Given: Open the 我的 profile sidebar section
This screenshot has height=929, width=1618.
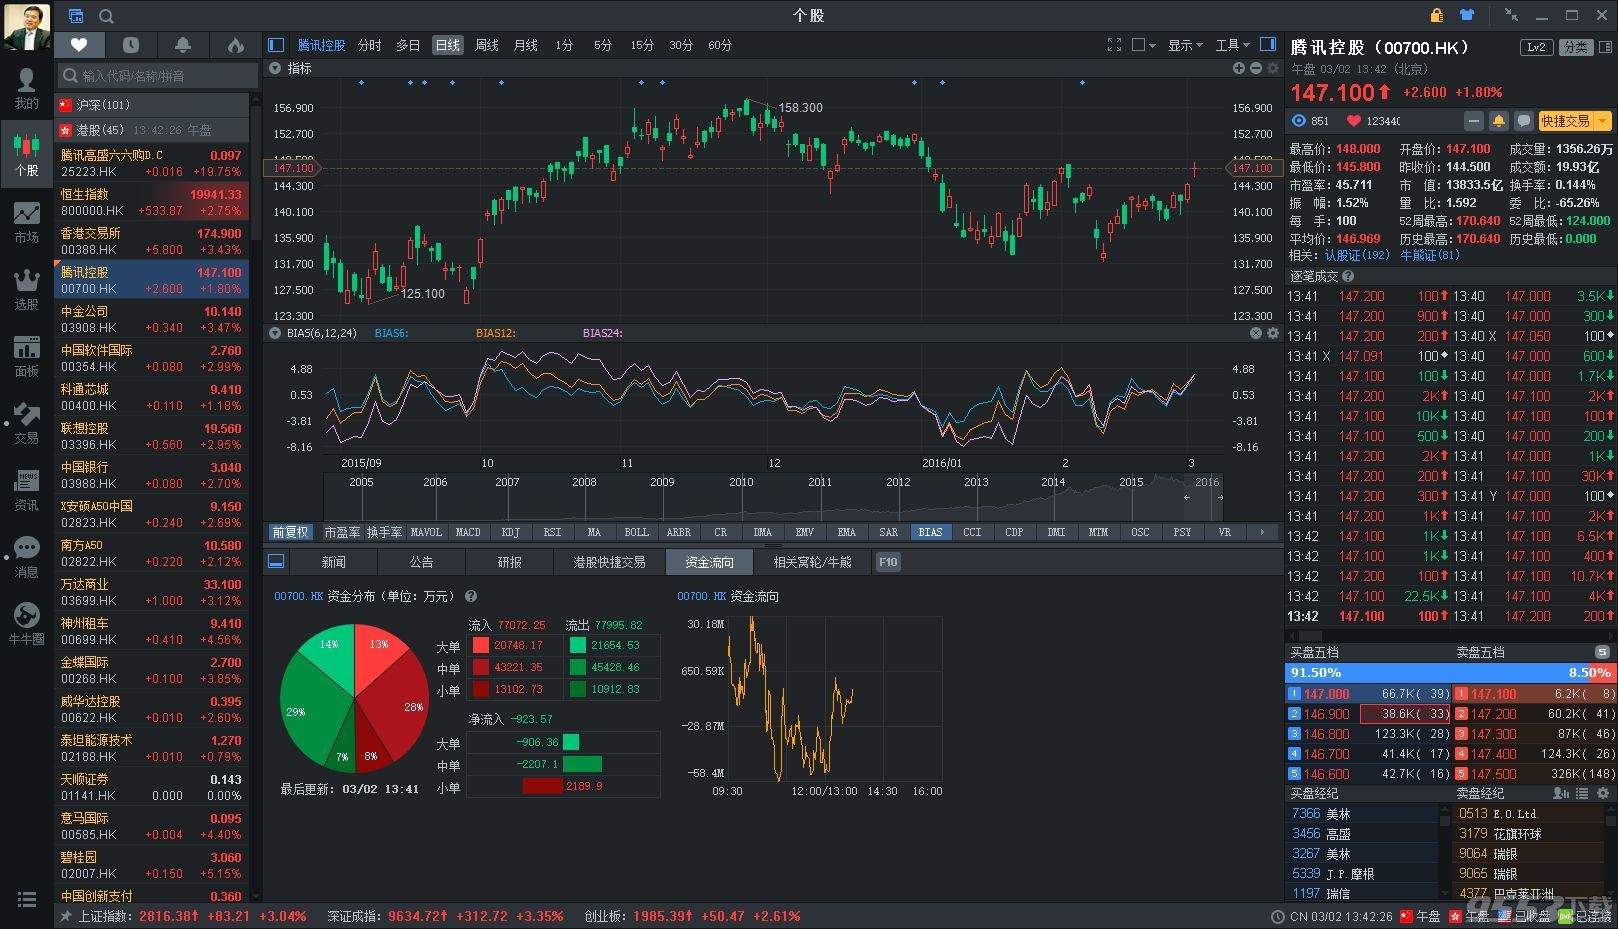Looking at the screenshot, I should pos(26,88).
